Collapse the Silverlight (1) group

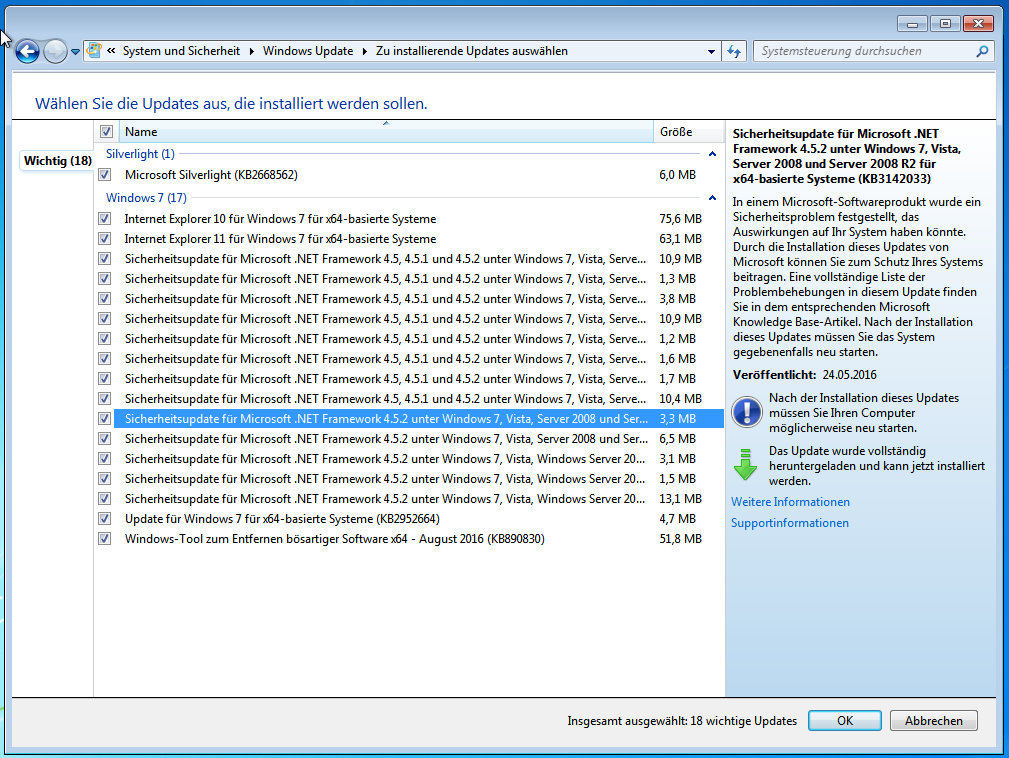(712, 154)
